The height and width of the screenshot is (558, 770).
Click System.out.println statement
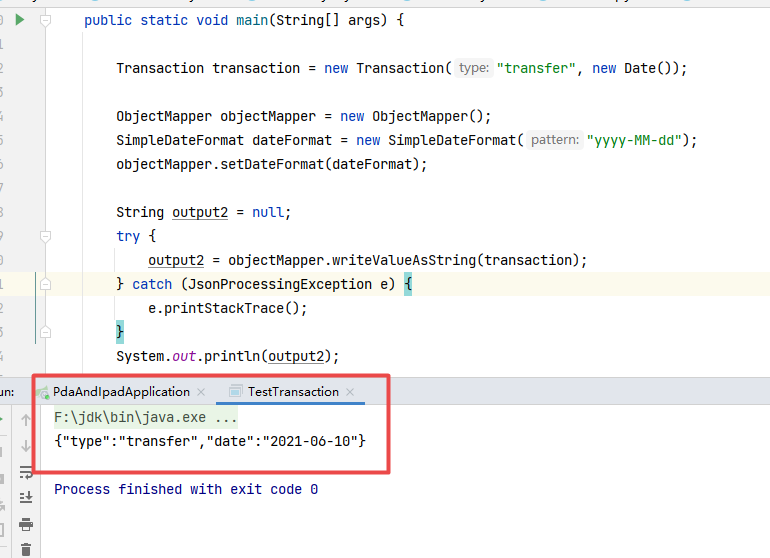(228, 356)
